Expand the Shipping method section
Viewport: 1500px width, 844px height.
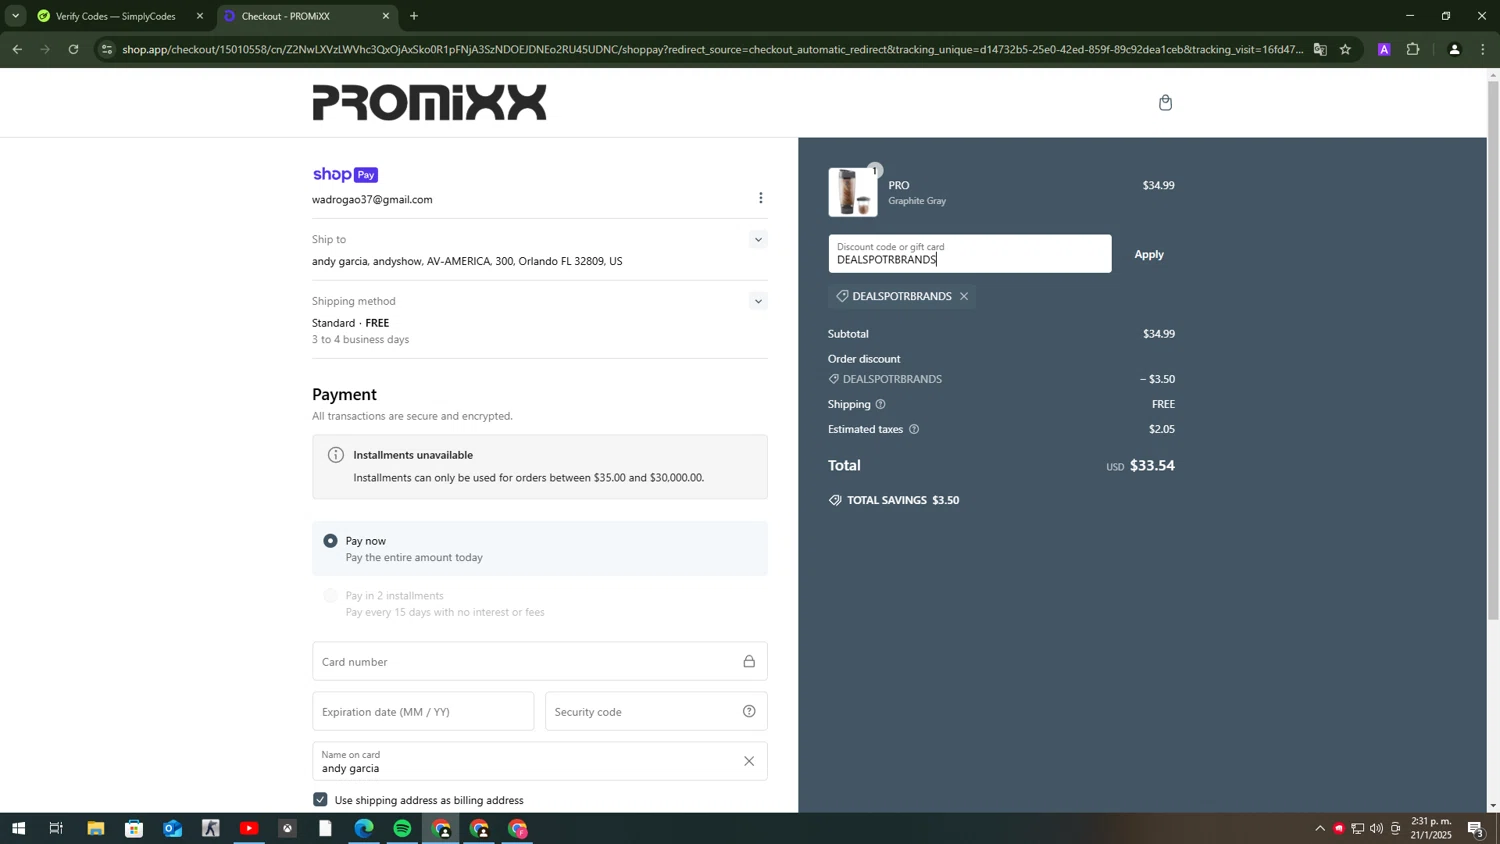click(x=758, y=301)
